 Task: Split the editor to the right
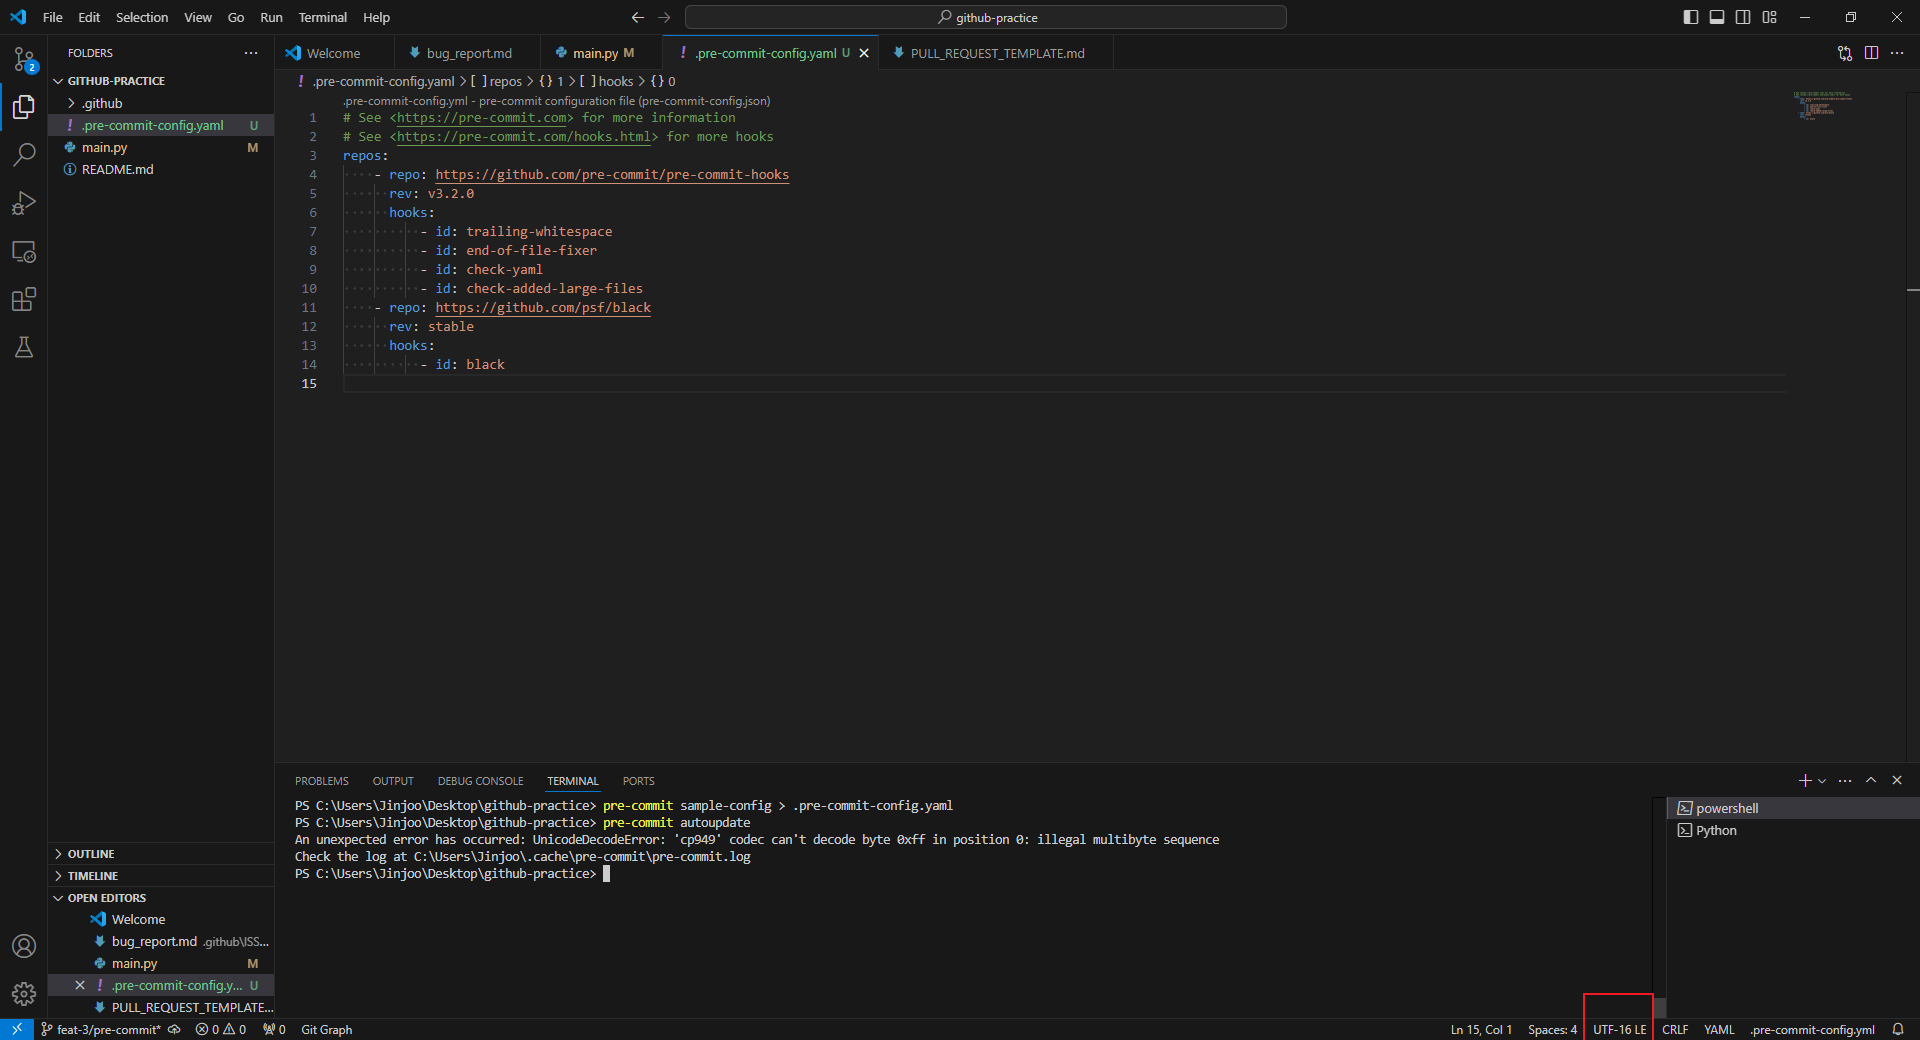tap(1871, 53)
